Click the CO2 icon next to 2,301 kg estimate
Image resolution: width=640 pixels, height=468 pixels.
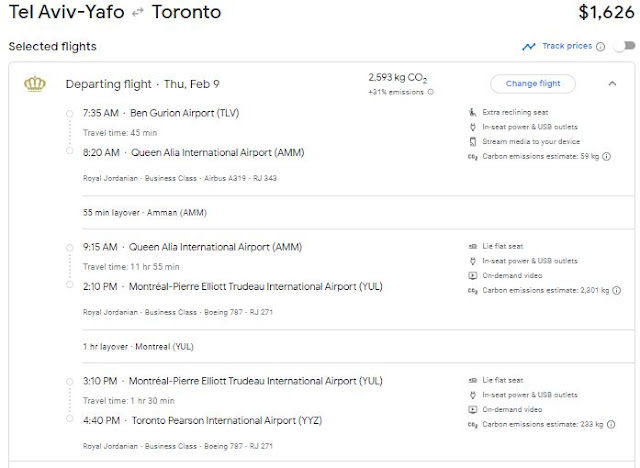click(x=472, y=291)
